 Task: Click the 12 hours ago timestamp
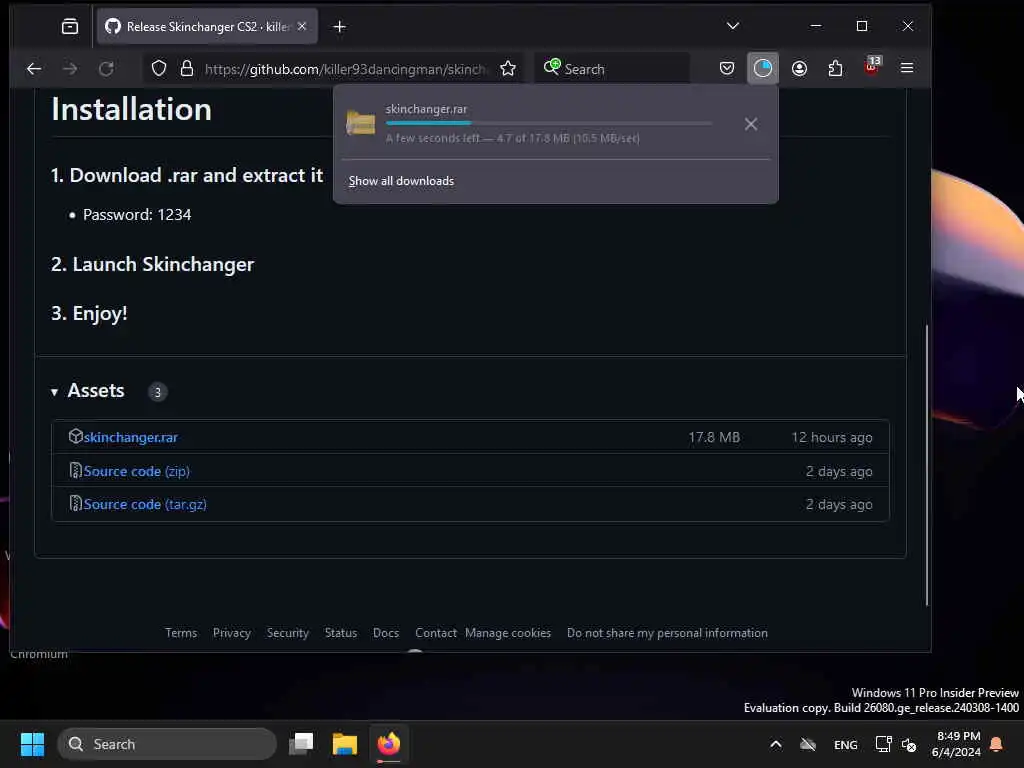click(832, 438)
